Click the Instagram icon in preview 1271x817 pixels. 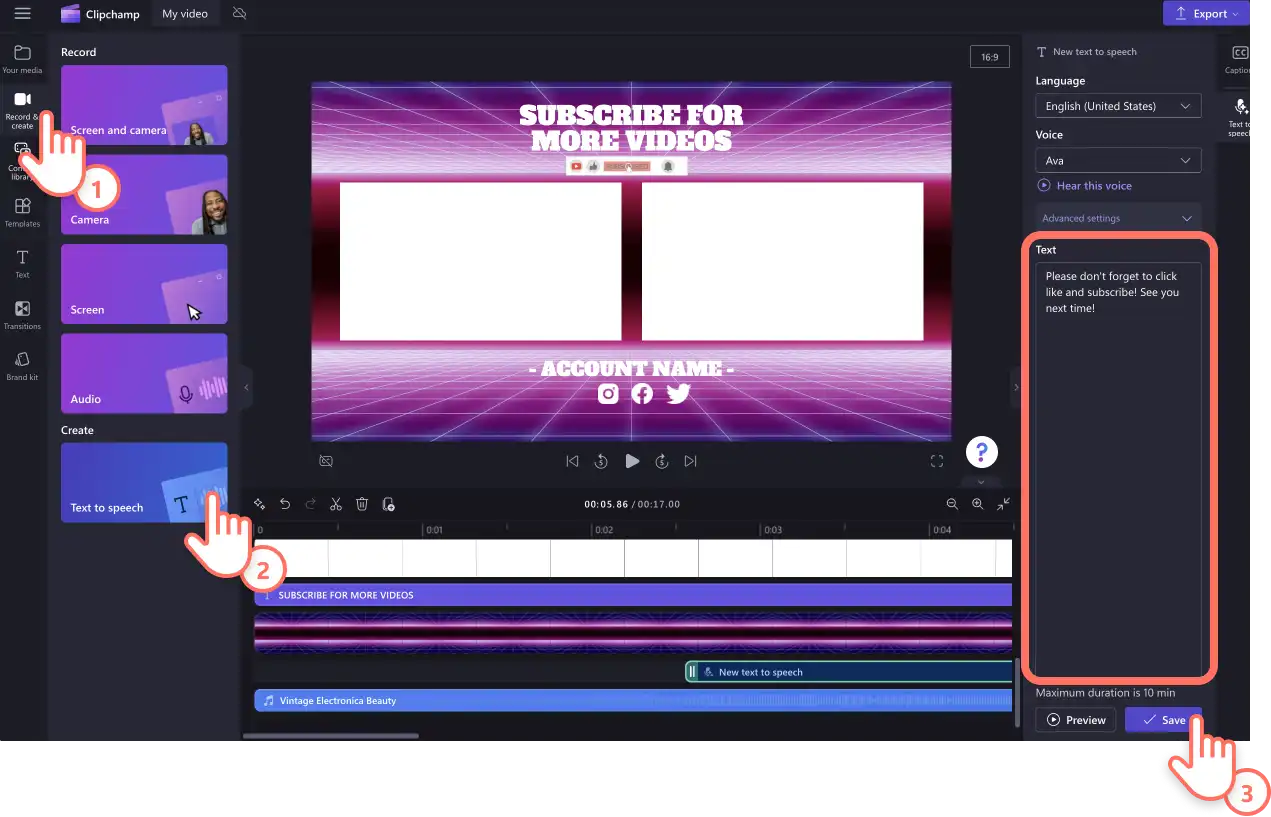click(x=608, y=394)
